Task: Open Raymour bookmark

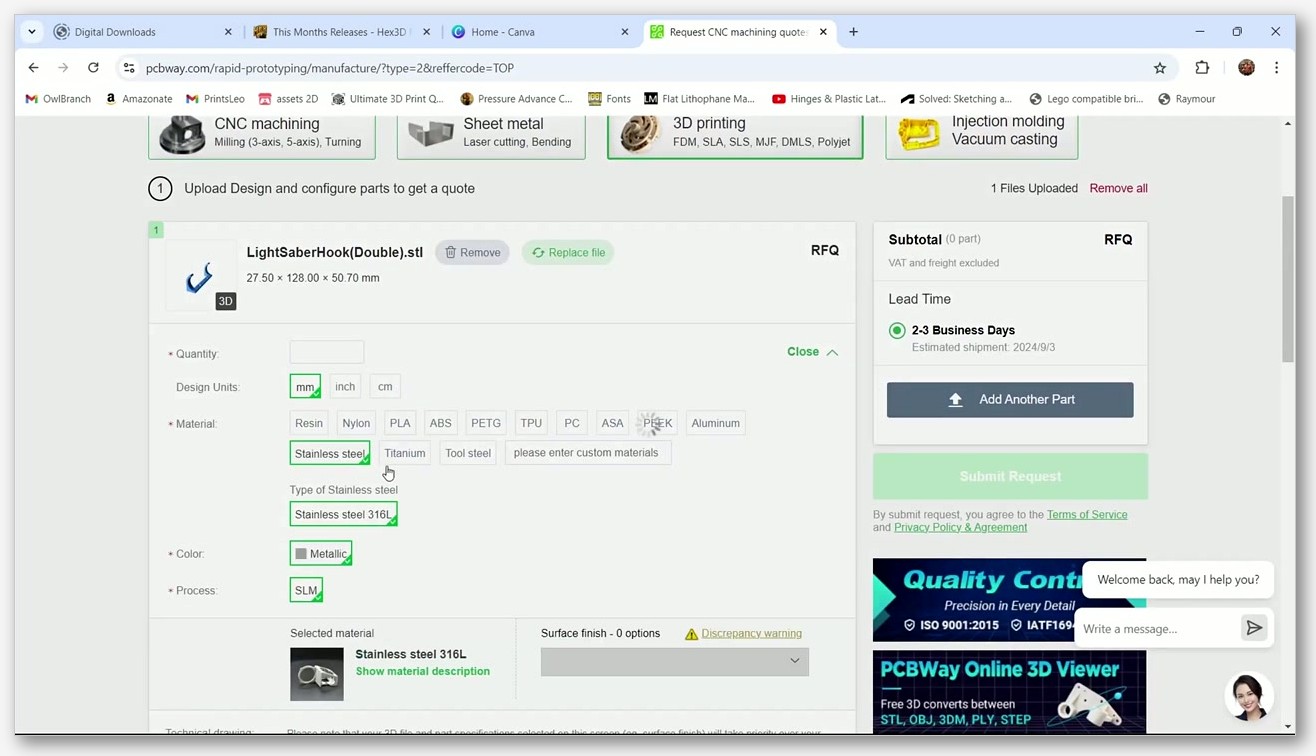Action: click(x=1187, y=99)
